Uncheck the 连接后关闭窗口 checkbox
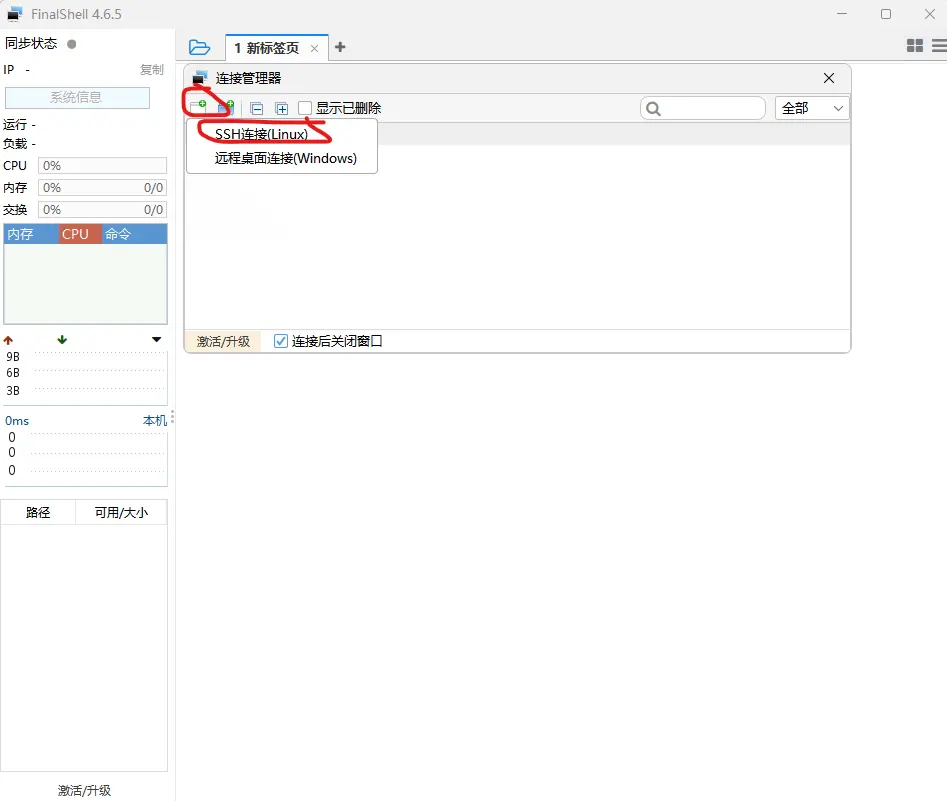947x801 pixels. tap(281, 341)
